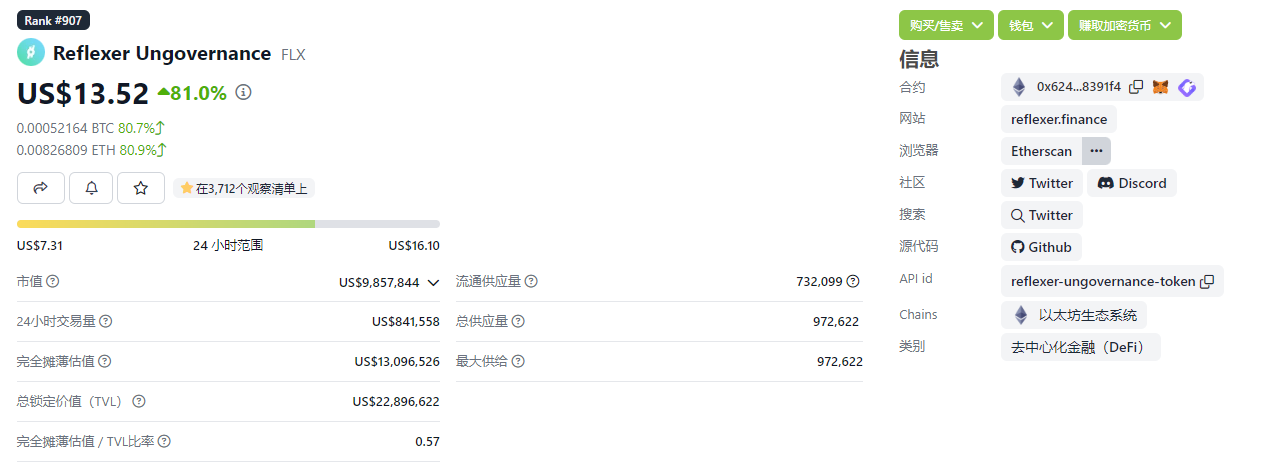
Task: Copy the reflexer-ungovernance-token API id
Action: coord(1207,281)
